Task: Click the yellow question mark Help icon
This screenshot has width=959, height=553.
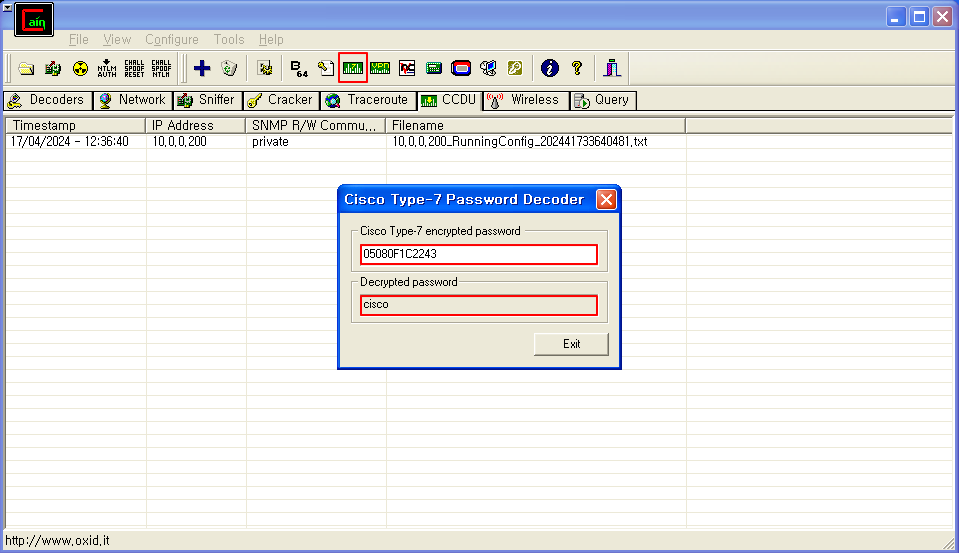Action: [577, 68]
